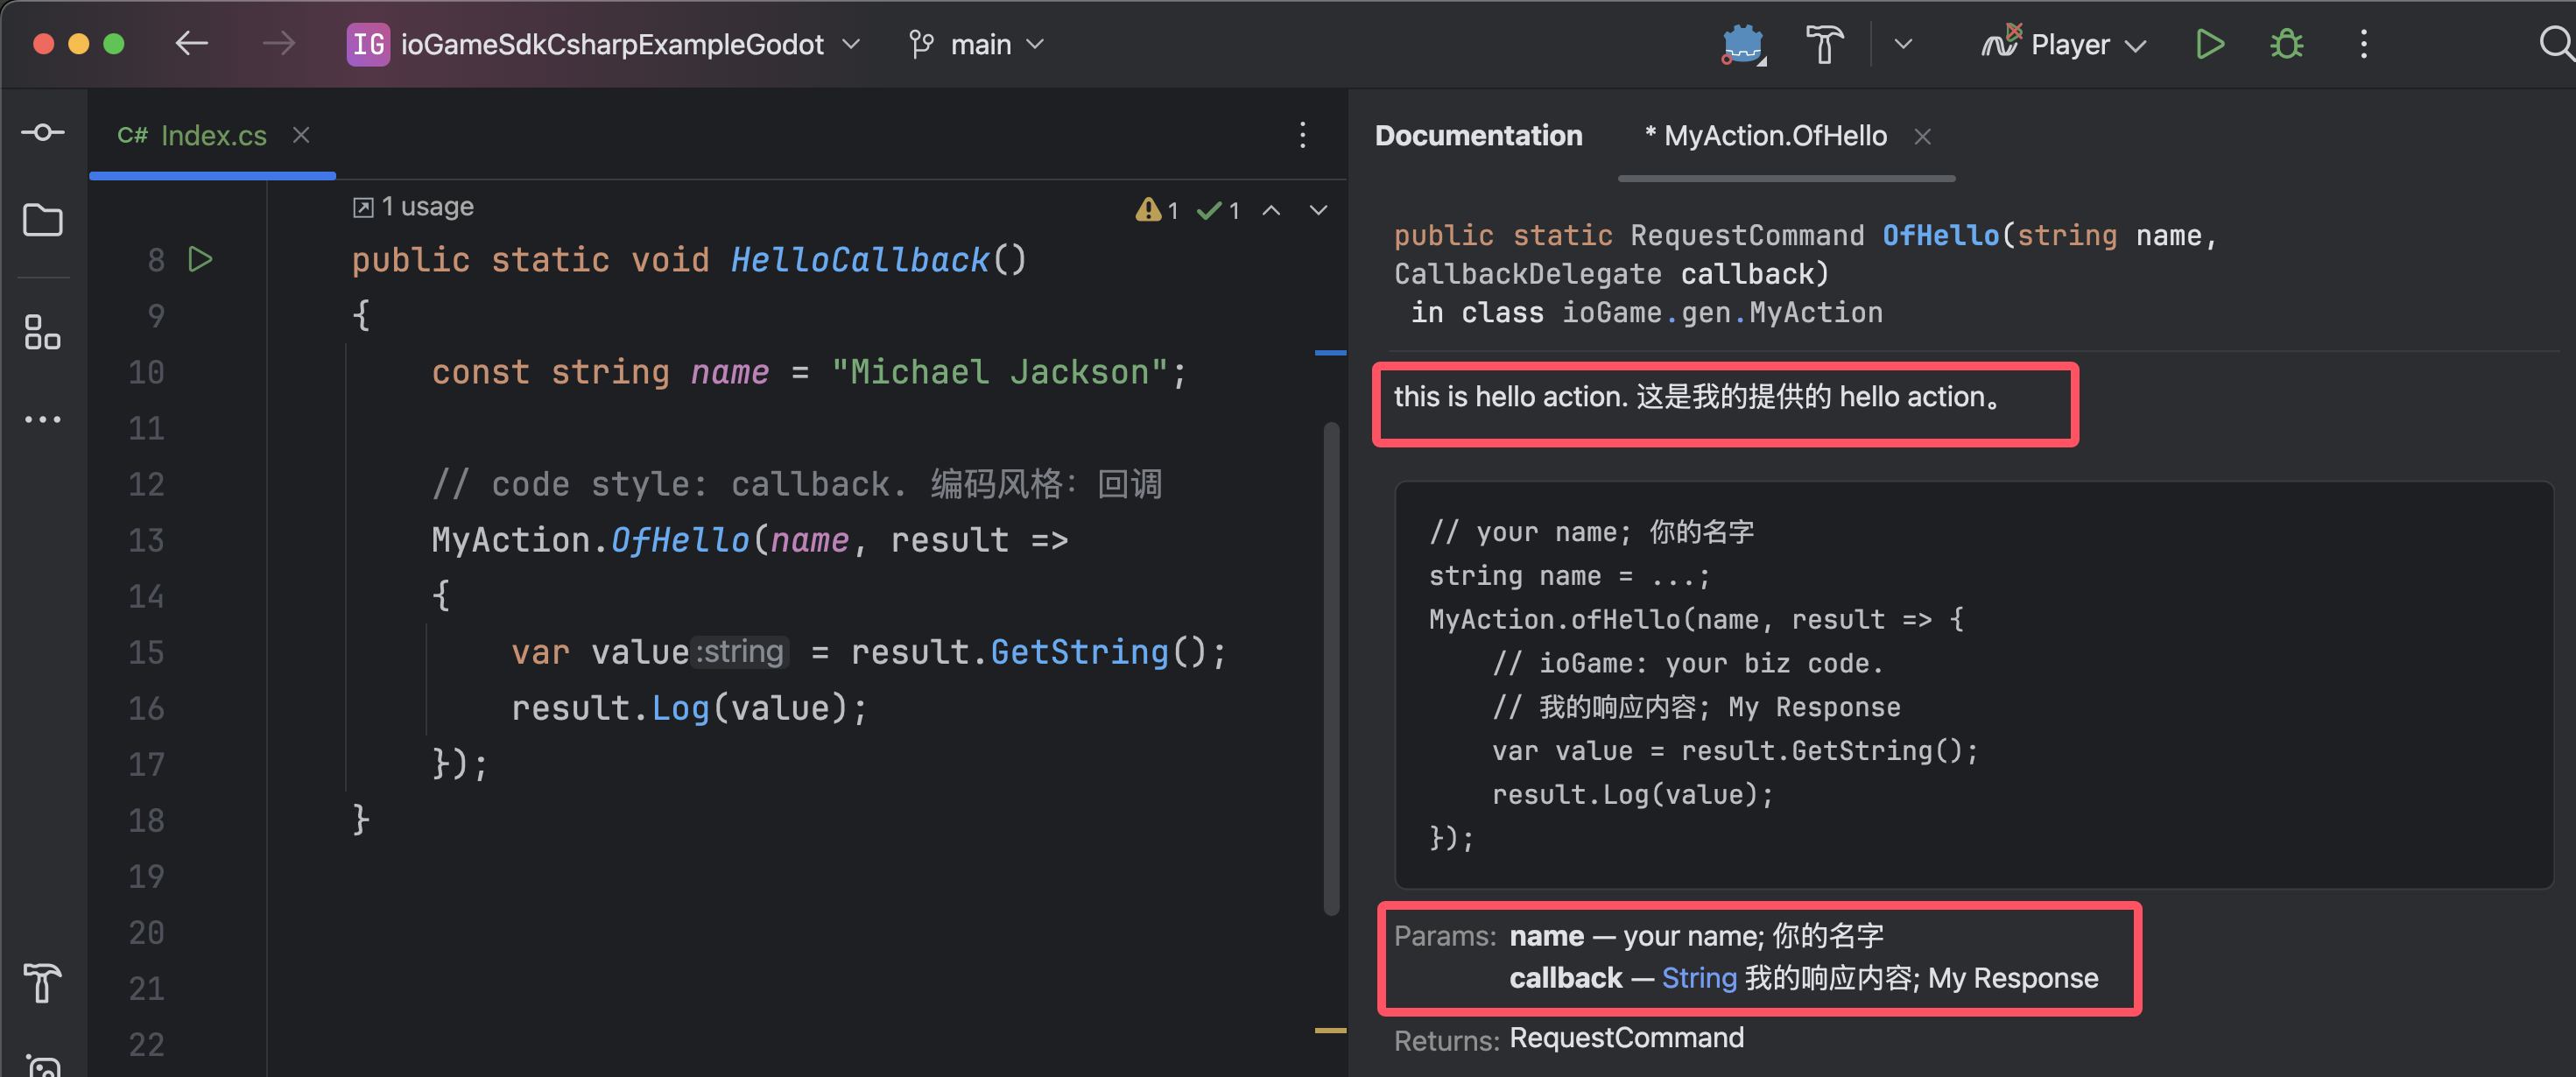Open the Commit tool window icon
The width and height of the screenshot is (2576, 1077).
pyautogui.click(x=43, y=132)
